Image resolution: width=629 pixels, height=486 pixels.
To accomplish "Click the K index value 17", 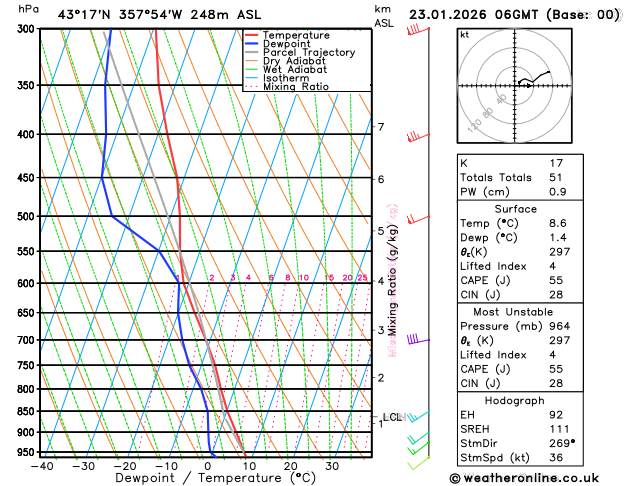I will tap(556, 163).
